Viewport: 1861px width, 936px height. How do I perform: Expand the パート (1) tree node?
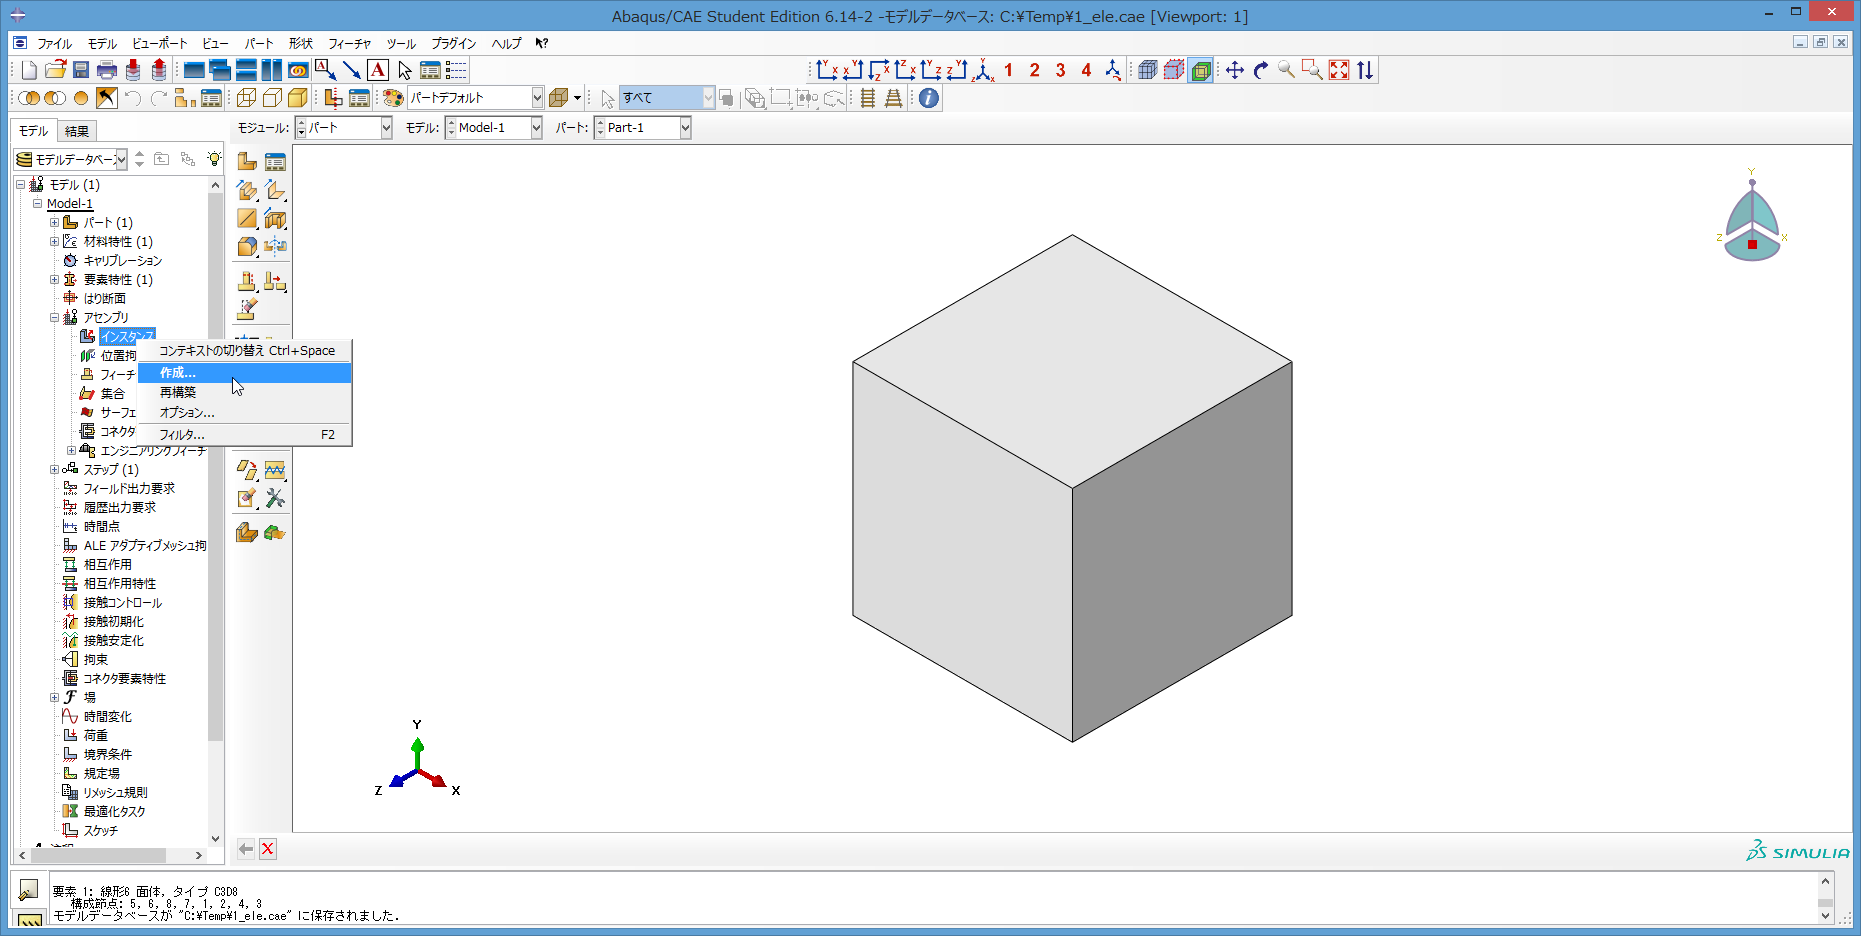54,223
